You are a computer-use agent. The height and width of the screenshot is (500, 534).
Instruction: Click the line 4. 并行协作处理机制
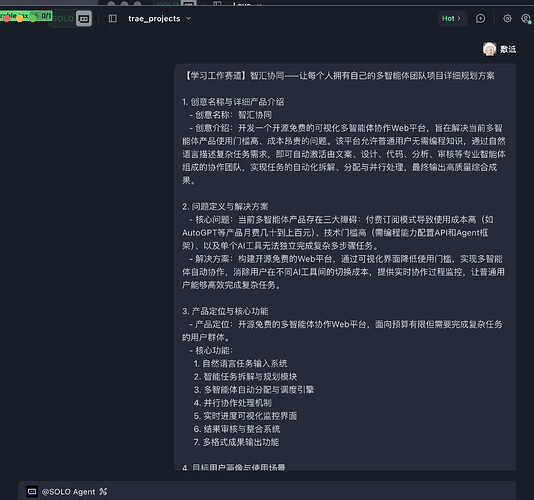[233, 403]
